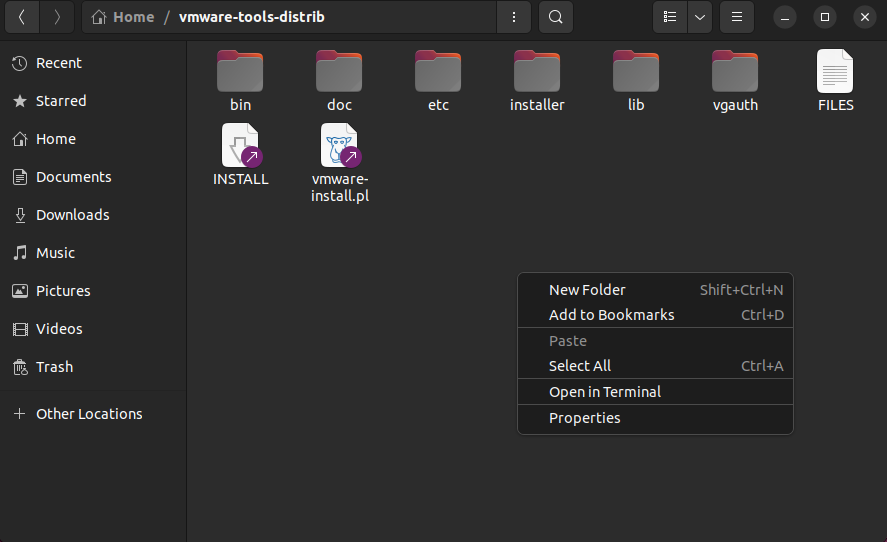Select the lib folder icon
This screenshot has height=542, width=887.
point(636,71)
